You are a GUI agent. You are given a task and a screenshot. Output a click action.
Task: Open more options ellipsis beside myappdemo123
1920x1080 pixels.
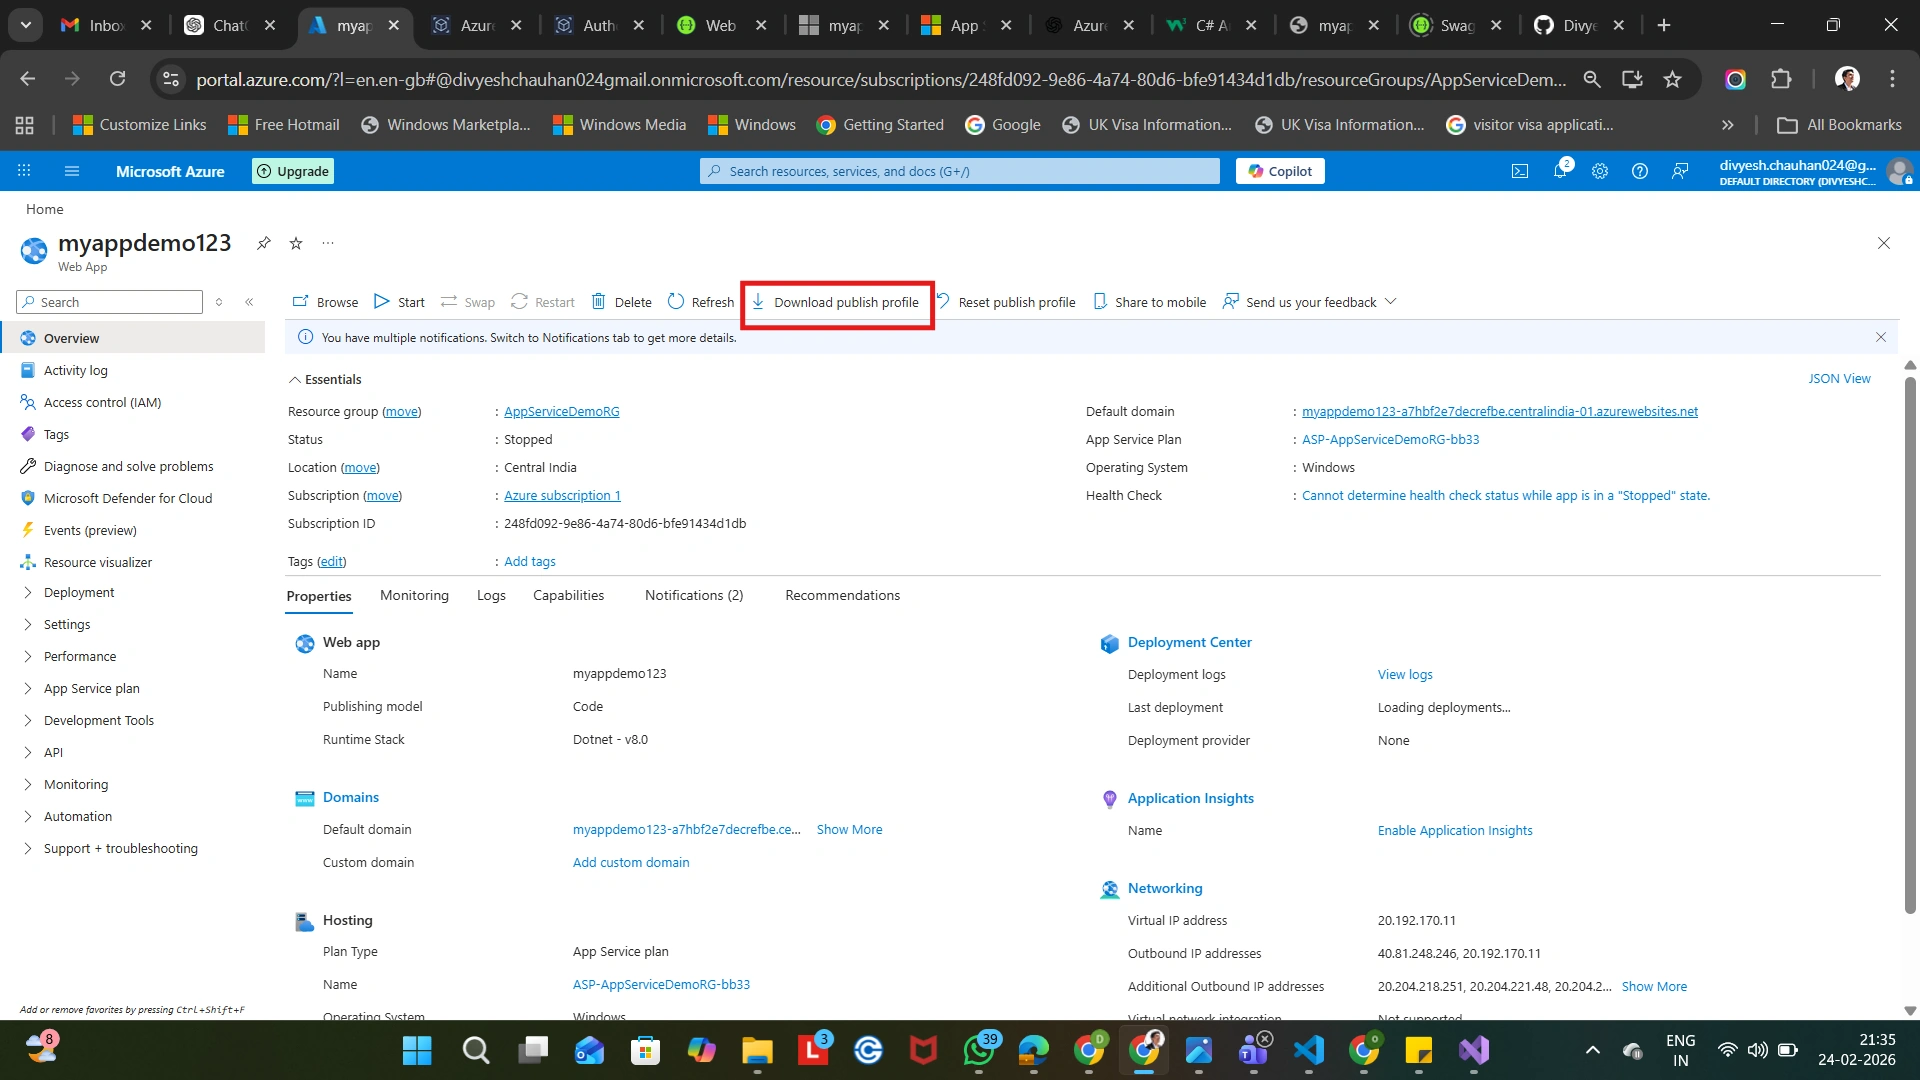pyautogui.click(x=328, y=243)
